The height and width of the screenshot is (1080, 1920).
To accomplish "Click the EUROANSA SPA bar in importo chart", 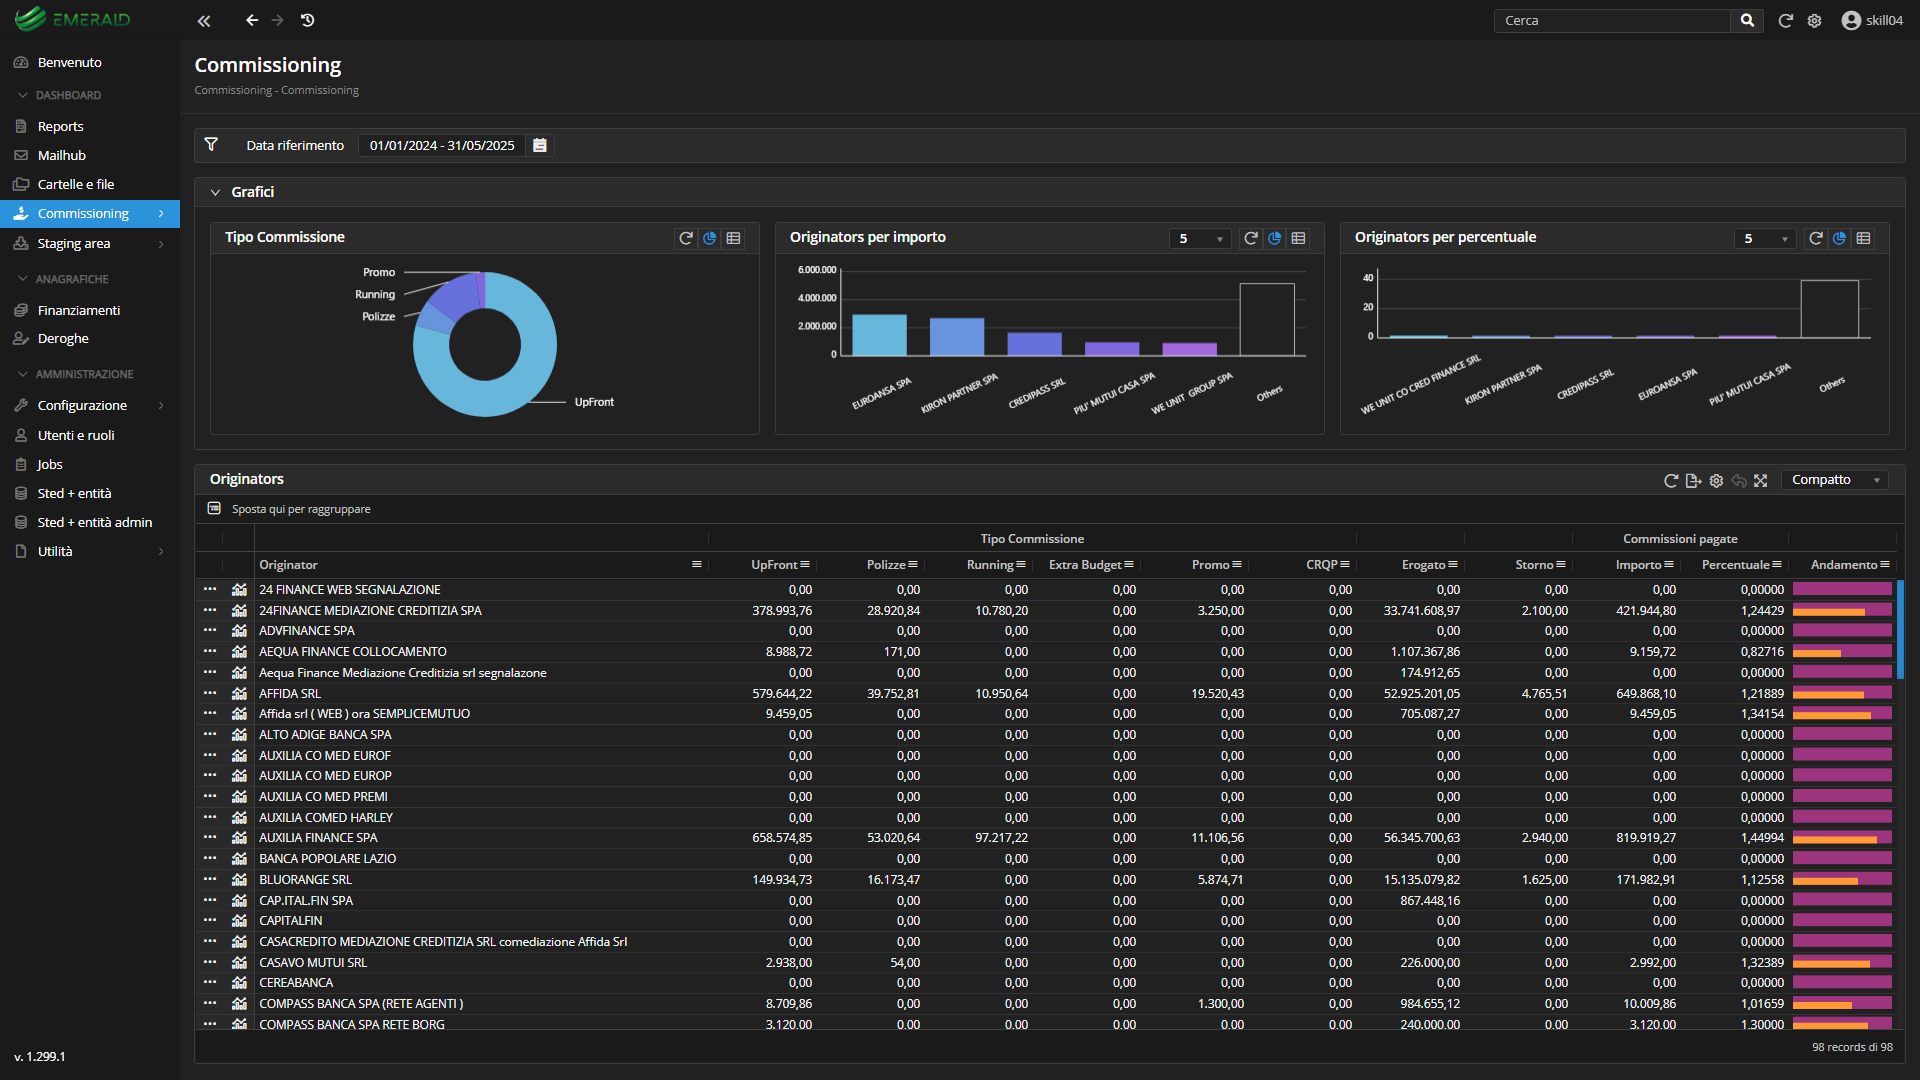I will click(879, 335).
